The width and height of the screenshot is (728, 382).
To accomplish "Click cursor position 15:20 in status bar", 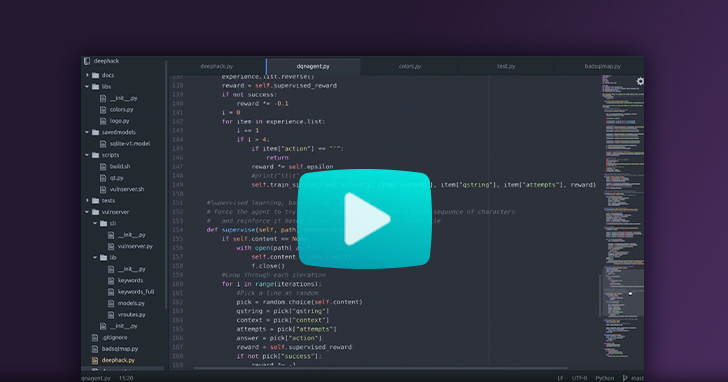I will click(x=126, y=378).
